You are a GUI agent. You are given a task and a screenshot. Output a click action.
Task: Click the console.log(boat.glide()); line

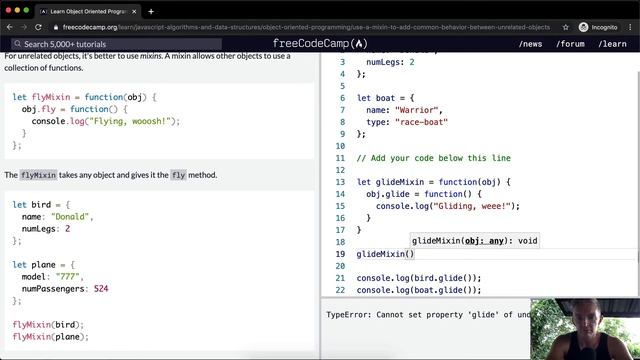[x=419, y=290]
